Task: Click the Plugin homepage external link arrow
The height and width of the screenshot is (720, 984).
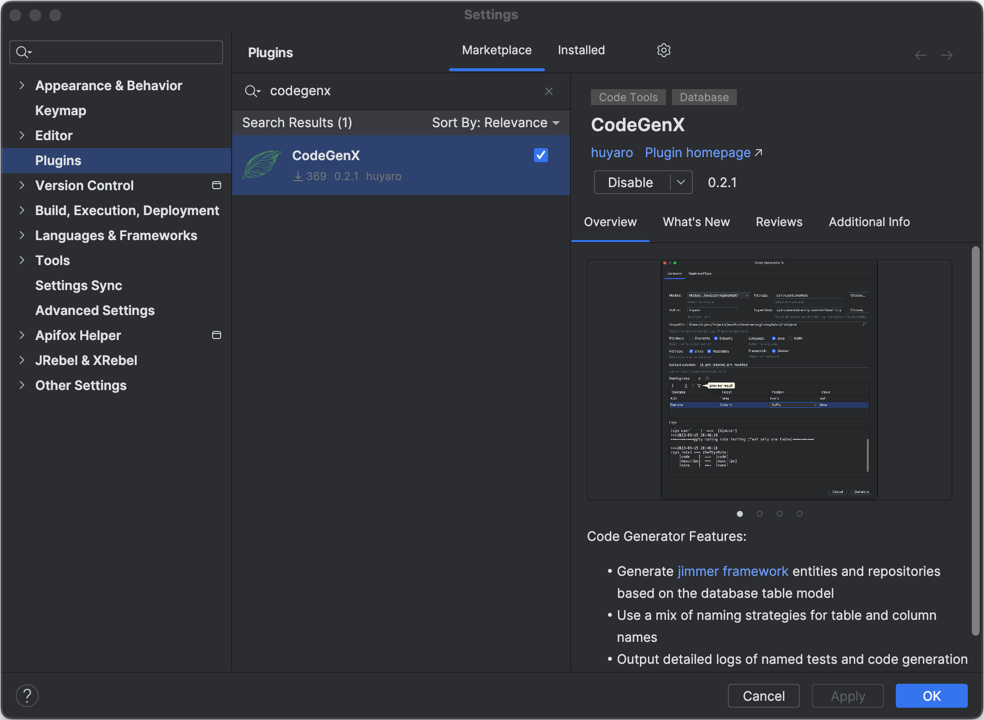Action: [x=758, y=153]
